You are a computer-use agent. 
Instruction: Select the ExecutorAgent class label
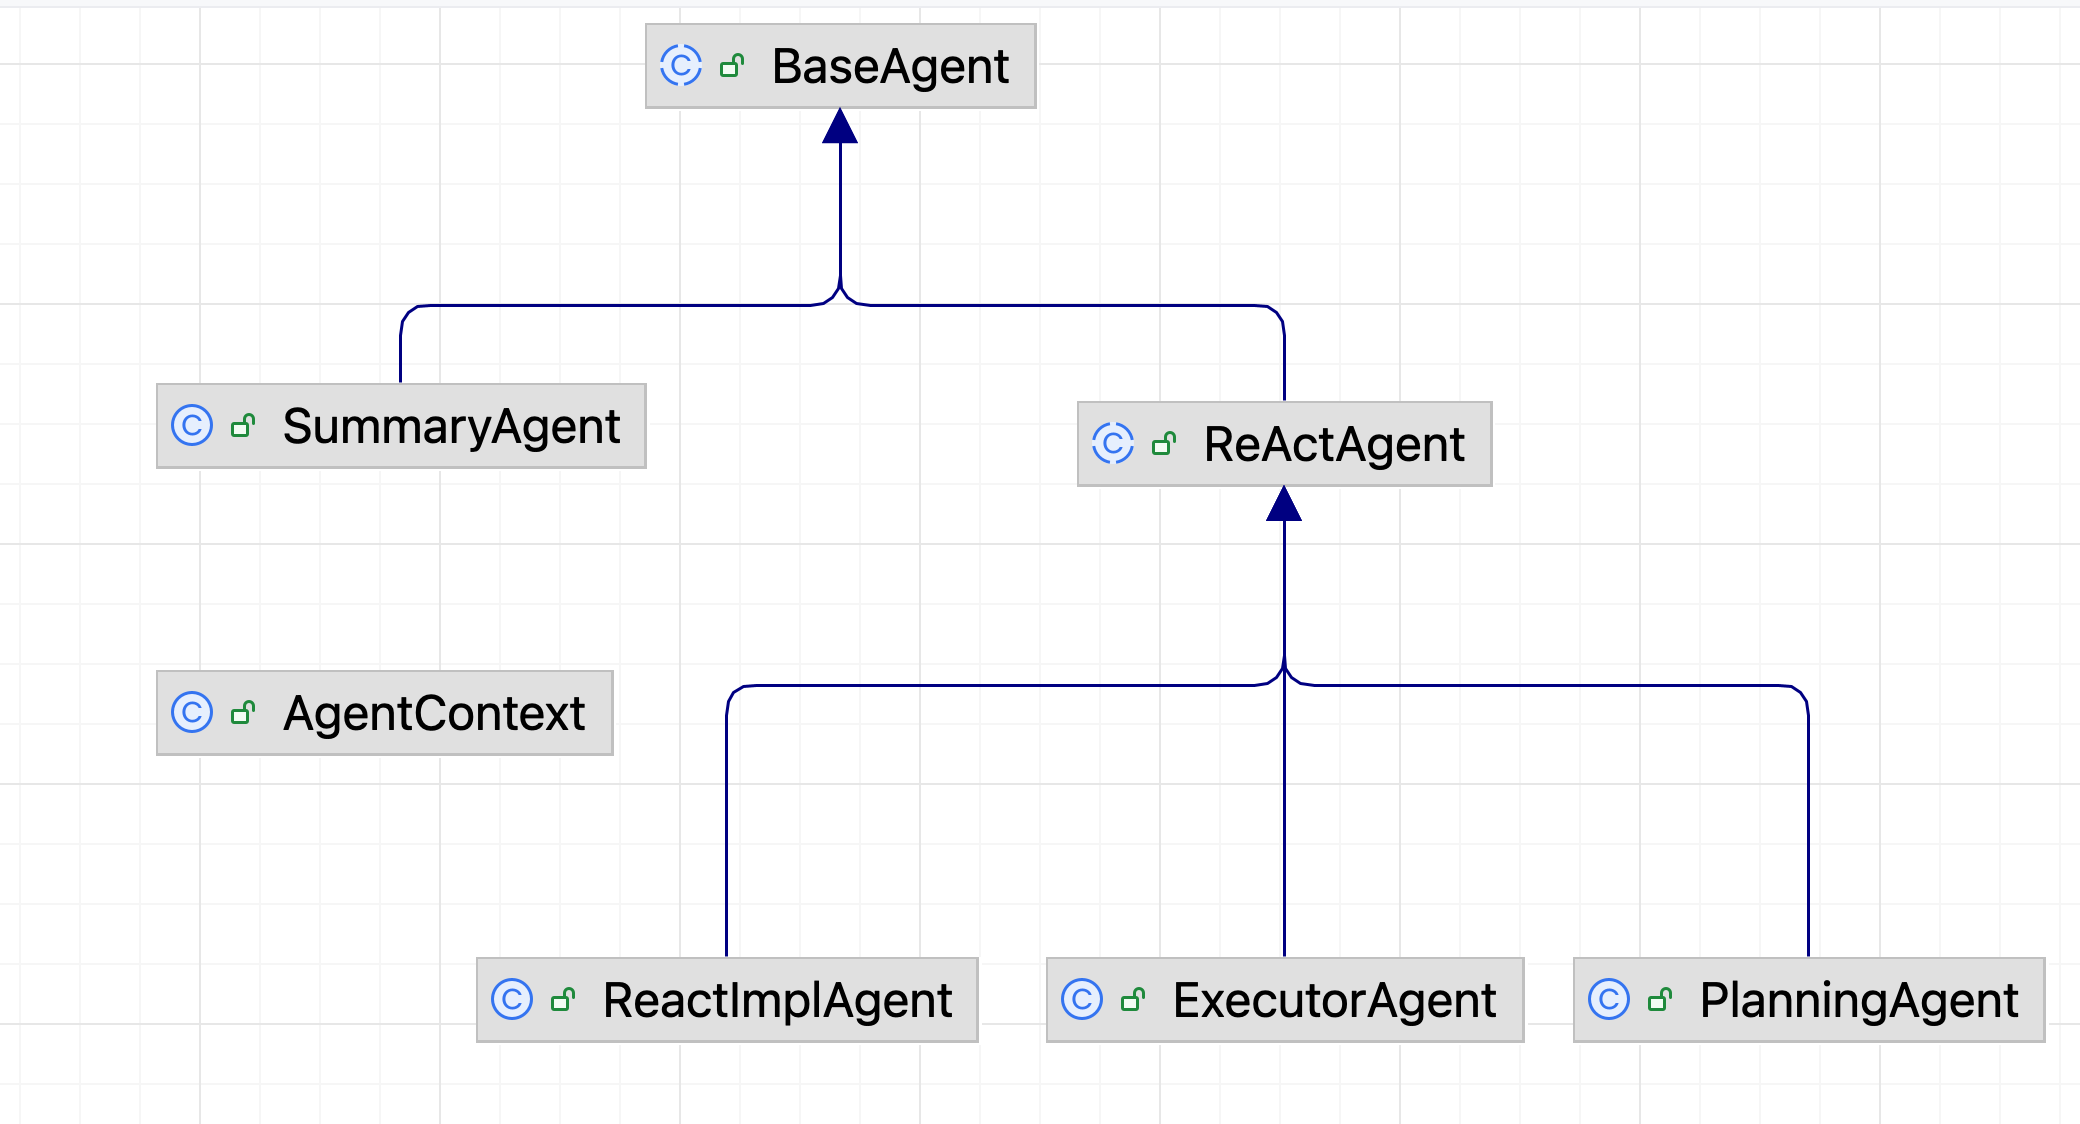[1334, 1001]
